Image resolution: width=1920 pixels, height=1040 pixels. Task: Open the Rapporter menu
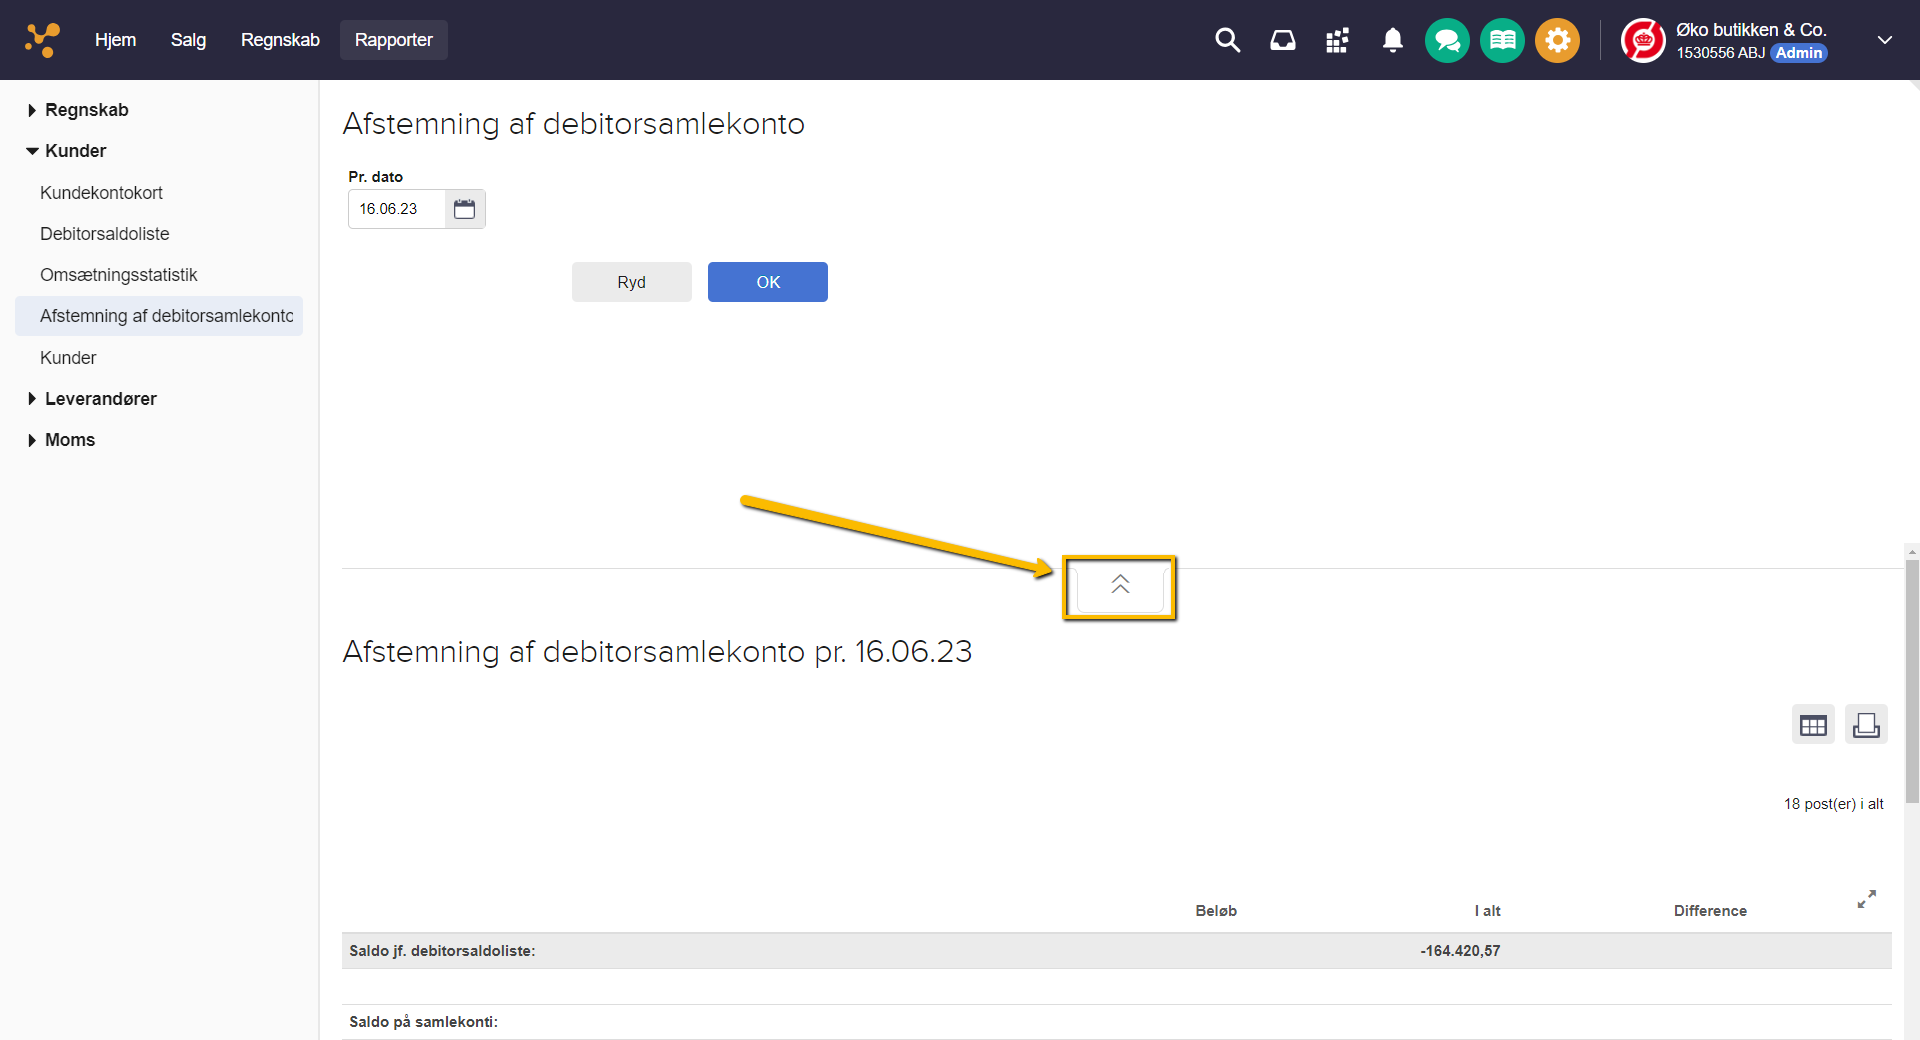(x=393, y=40)
